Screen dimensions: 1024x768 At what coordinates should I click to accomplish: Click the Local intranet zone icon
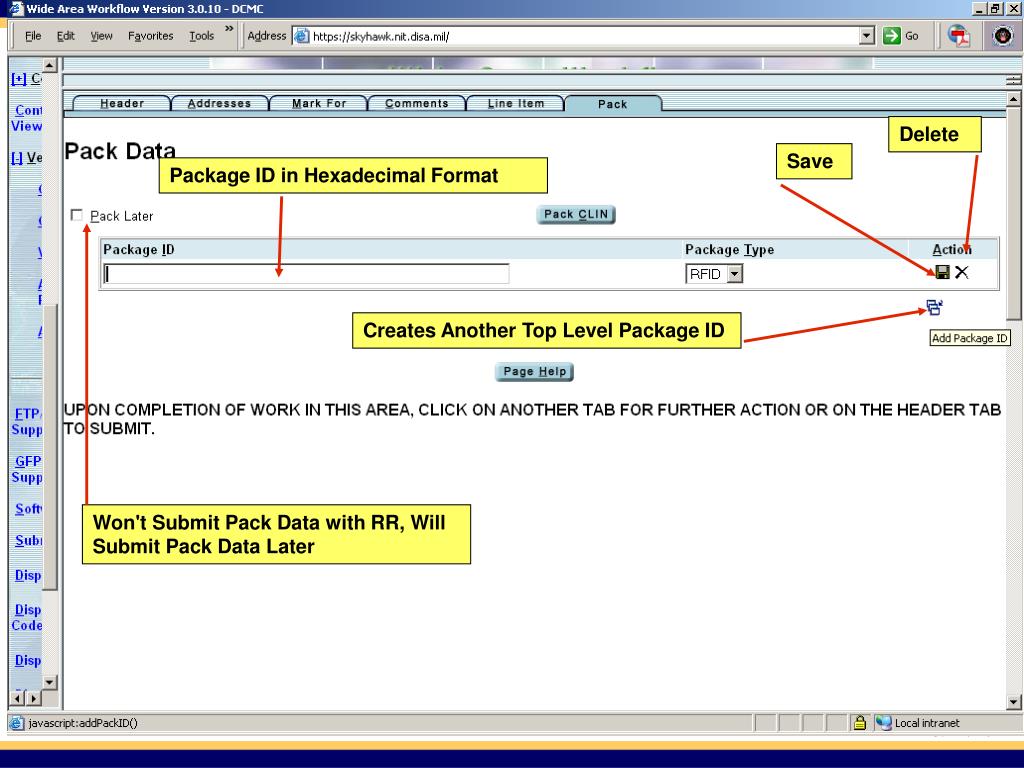click(x=883, y=722)
